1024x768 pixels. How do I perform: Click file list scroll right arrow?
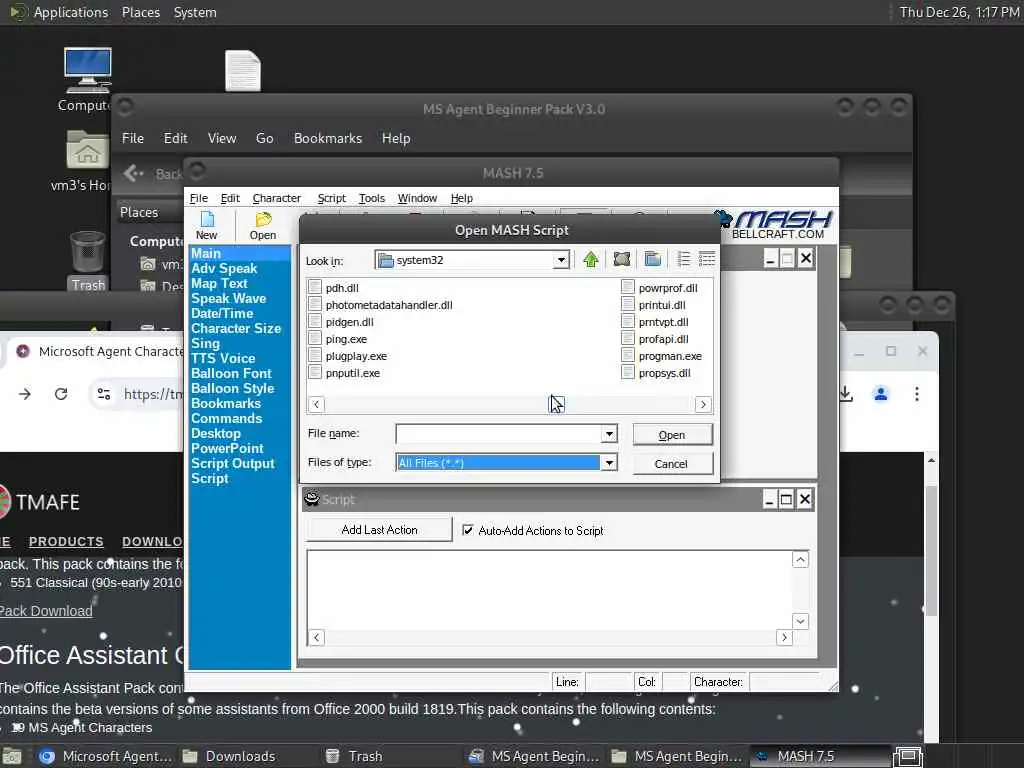point(703,404)
